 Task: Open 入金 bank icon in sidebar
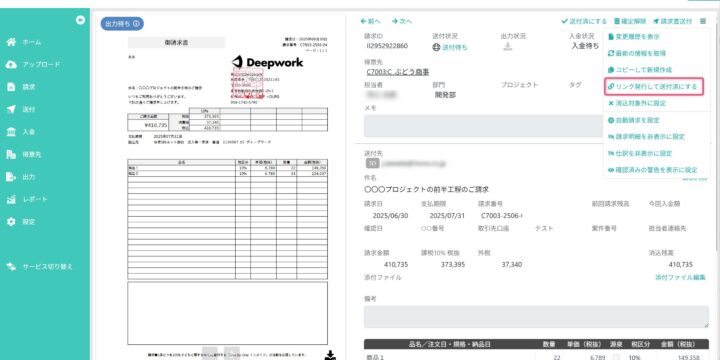tap(11, 132)
